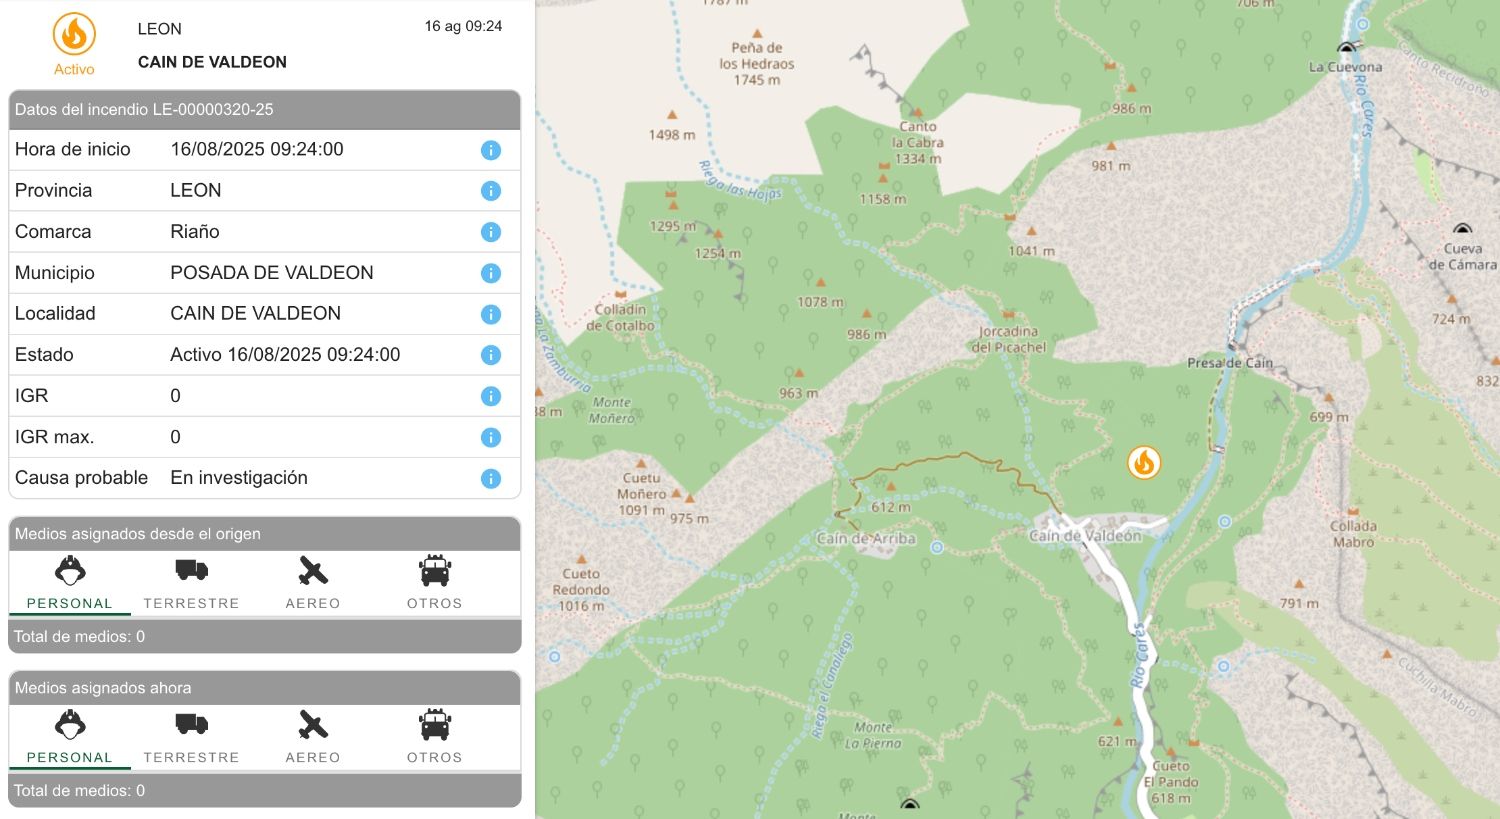Open OTROS tab in origin resources
Screen dimensions: 1500x819
434,583
